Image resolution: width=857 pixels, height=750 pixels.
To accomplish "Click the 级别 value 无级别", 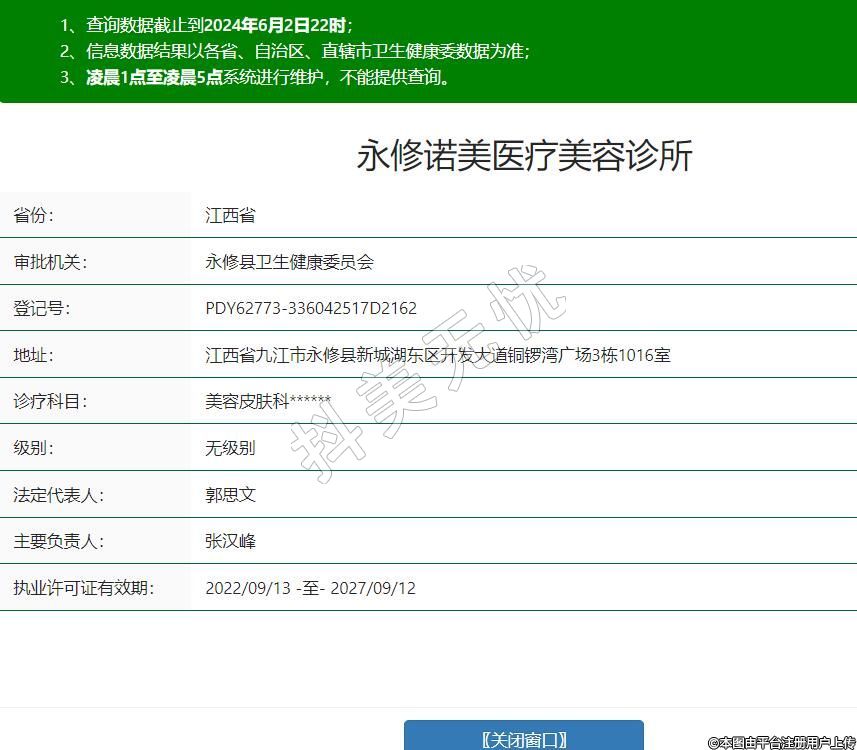I will pos(230,448).
